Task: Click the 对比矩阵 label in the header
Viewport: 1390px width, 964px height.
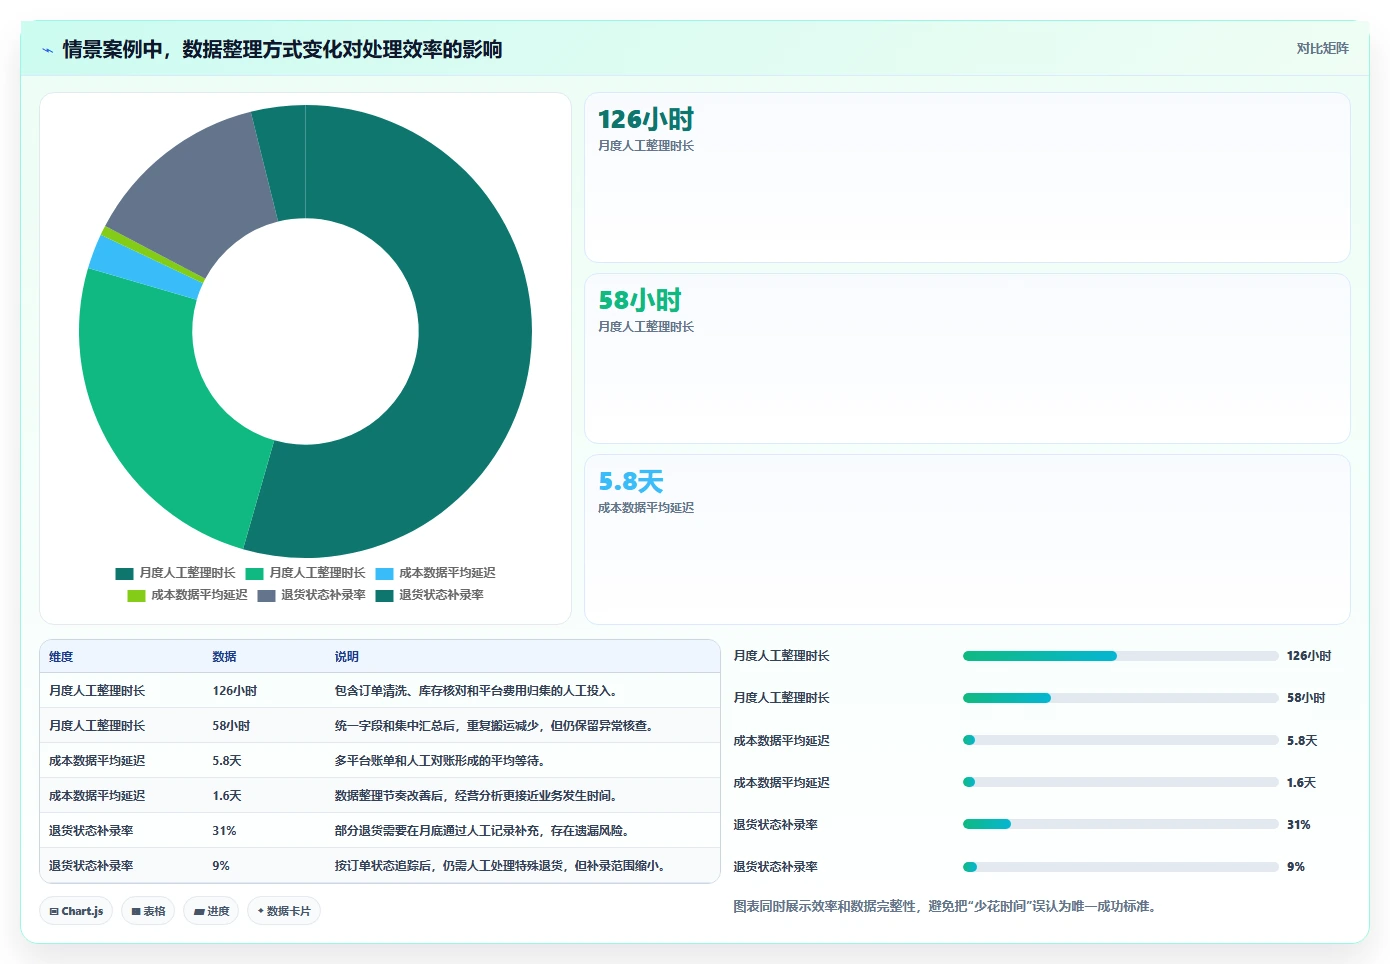Action: 1322,48
